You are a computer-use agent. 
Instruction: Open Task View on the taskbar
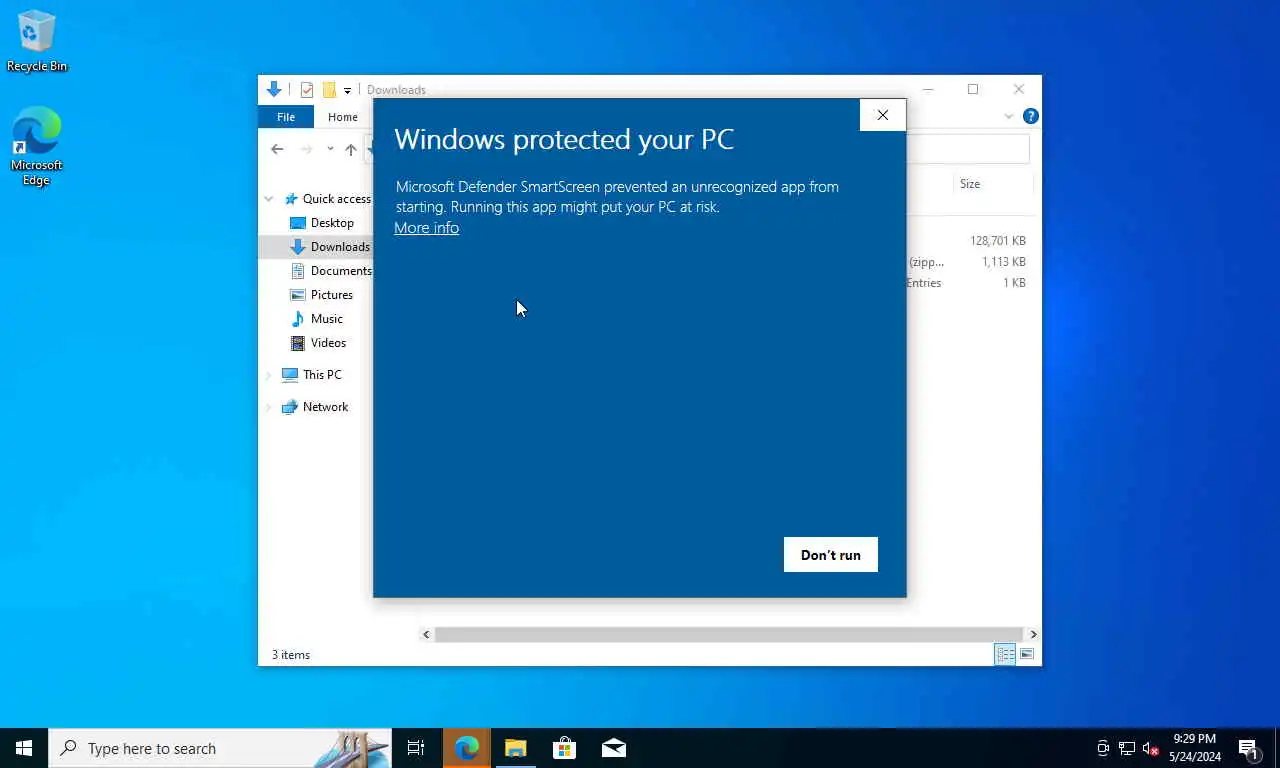point(416,748)
